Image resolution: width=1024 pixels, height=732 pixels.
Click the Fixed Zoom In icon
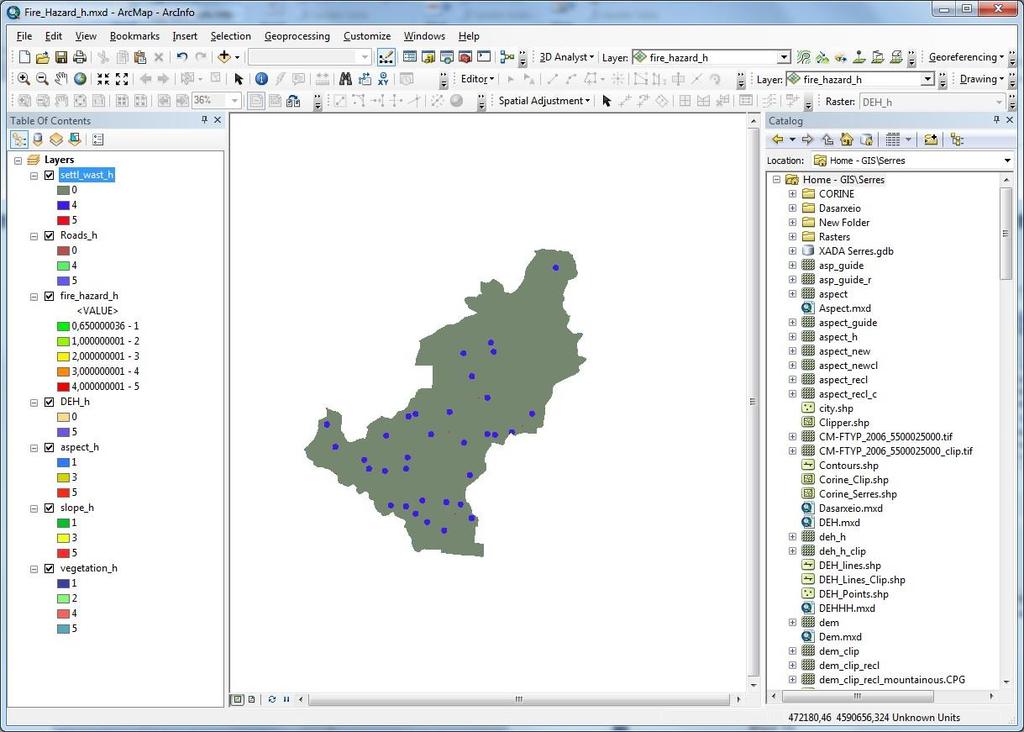[x=103, y=79]
